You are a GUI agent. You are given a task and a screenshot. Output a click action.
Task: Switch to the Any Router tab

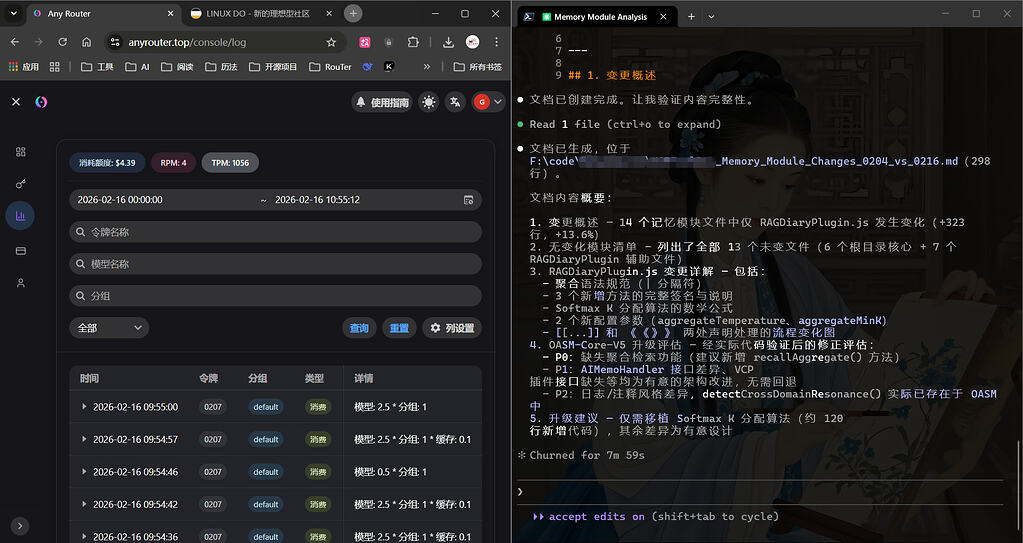point(104,14)
